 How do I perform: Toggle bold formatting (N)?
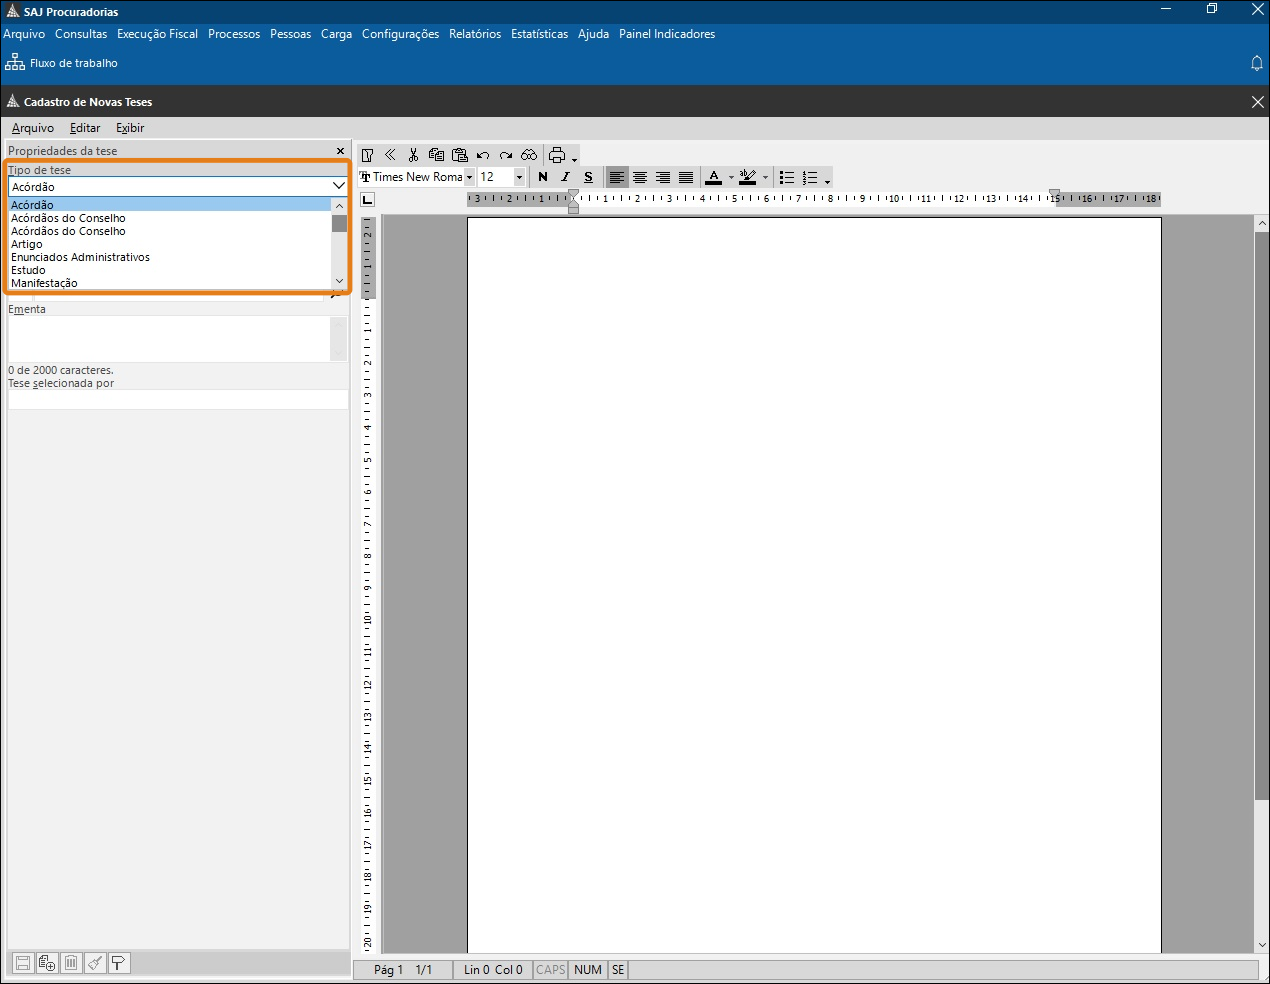pyautogui.click(x=543, y=177)
